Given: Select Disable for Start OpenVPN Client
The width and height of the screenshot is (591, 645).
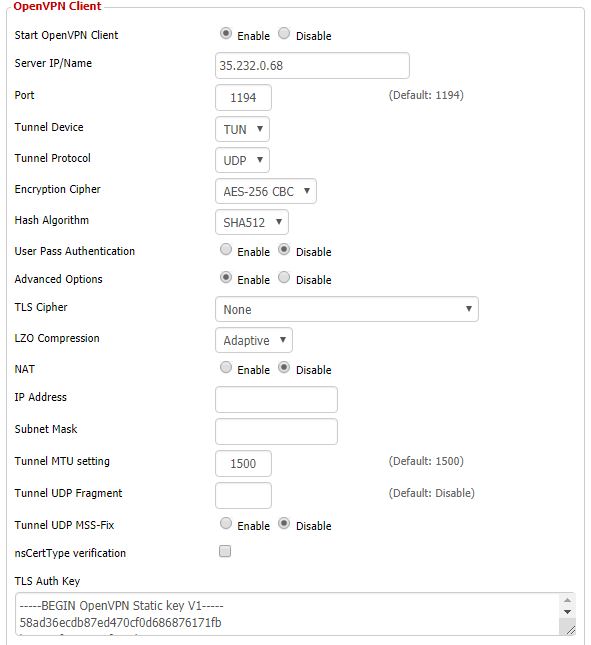Looking at the screenshot, I should point(284,33).
